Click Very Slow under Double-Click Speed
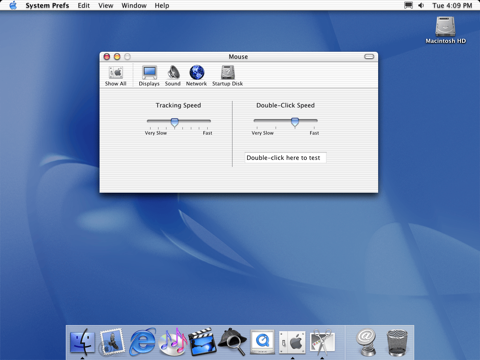Screen dimensions: 480x360 coord(262,133)
